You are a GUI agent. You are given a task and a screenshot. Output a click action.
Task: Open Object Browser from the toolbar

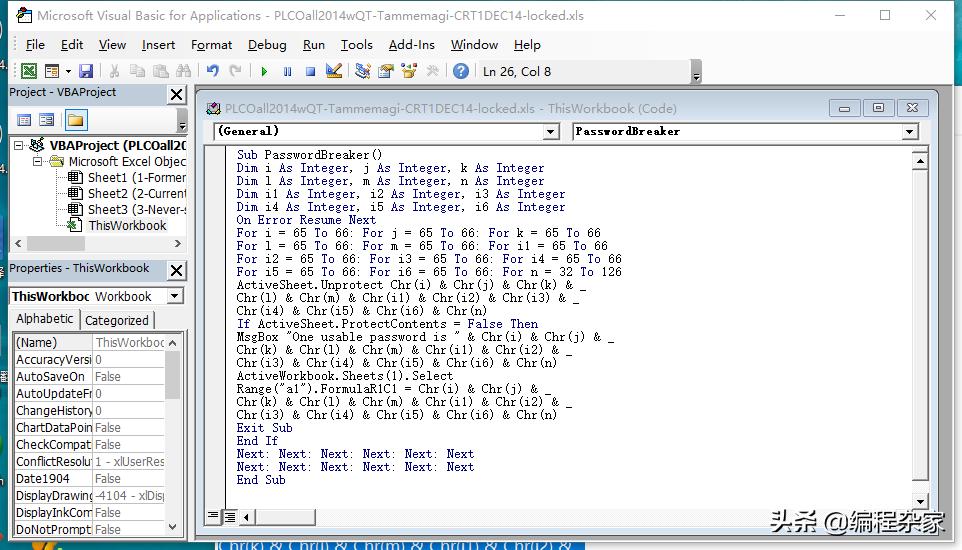pos(409,71)
